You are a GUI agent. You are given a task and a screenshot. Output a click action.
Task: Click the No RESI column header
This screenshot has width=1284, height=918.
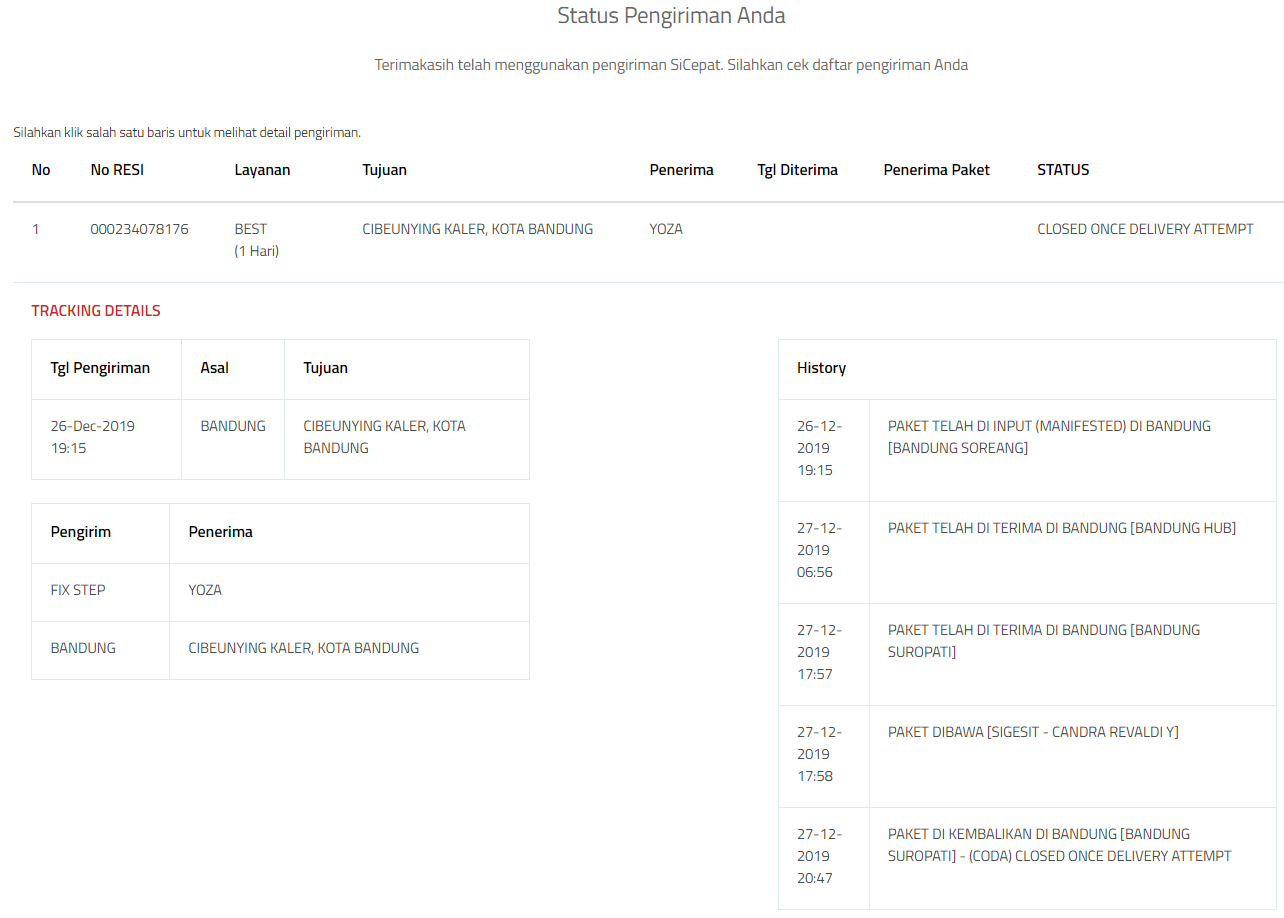[x=117, y=170]
